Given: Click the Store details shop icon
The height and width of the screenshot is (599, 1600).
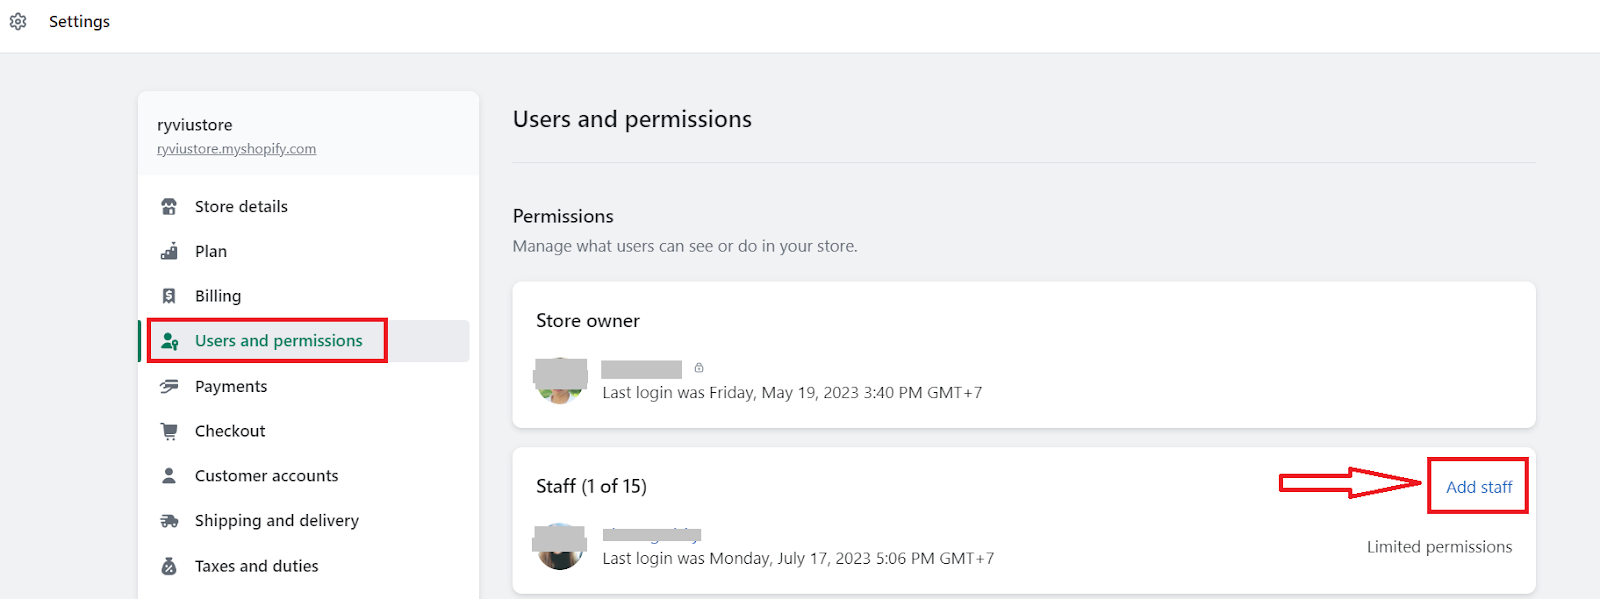Looking at the screenshot, I should click(x=169, y=207).
